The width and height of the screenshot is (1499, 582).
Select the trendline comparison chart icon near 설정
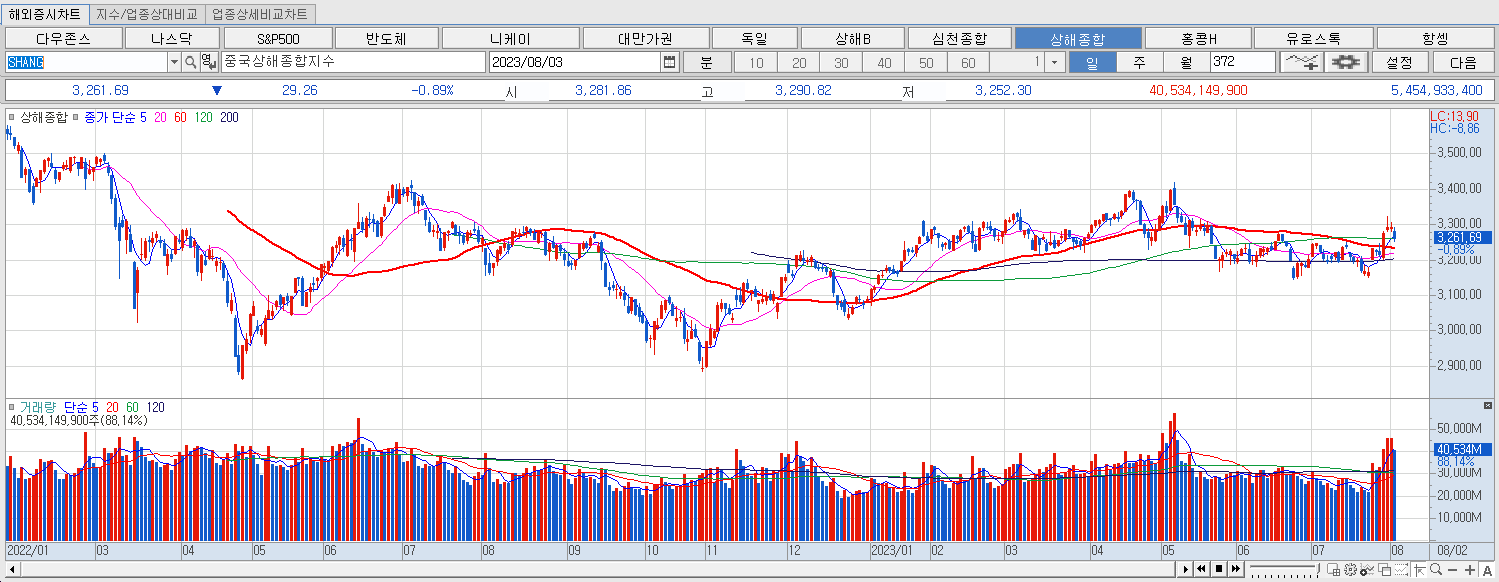(1304, 61)
